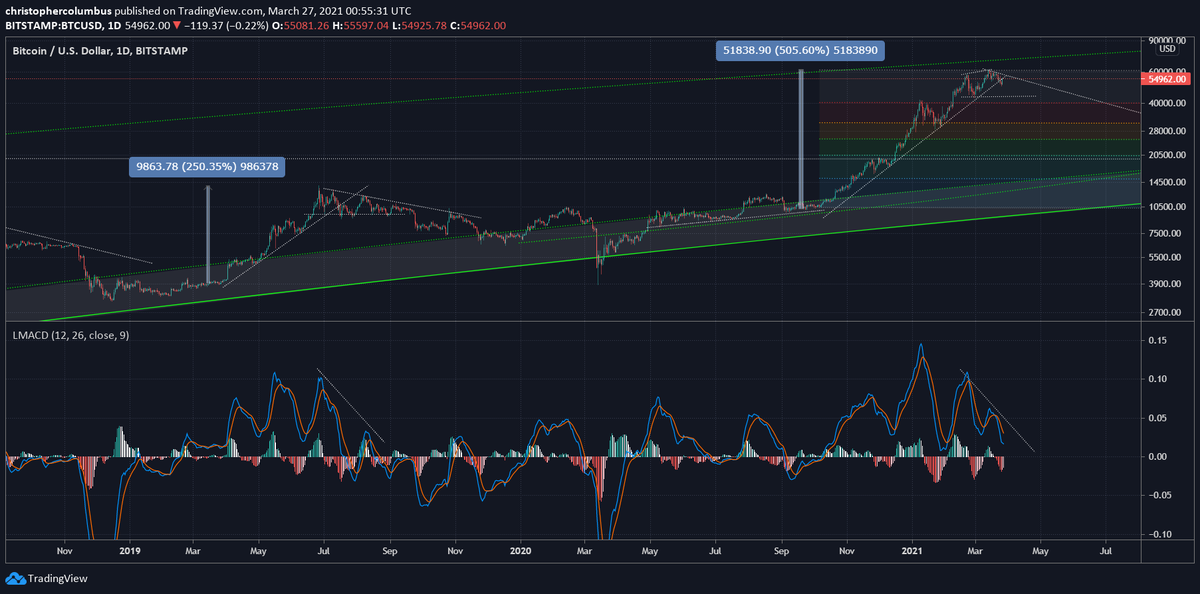This screenshot has height=594, width=1200.
Task: Select the LMACD (12, 26, close, 9) indicator label
Action: pos(71,334)
